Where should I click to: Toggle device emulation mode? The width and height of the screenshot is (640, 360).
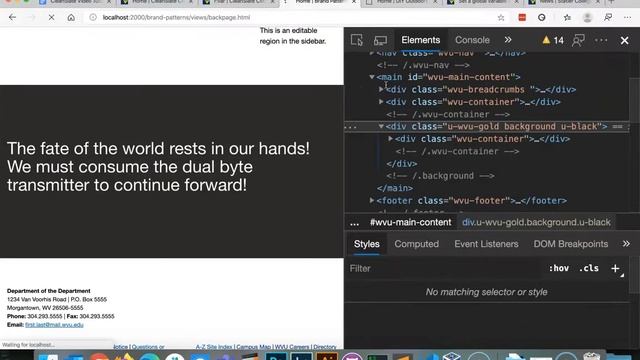[380, 40]
